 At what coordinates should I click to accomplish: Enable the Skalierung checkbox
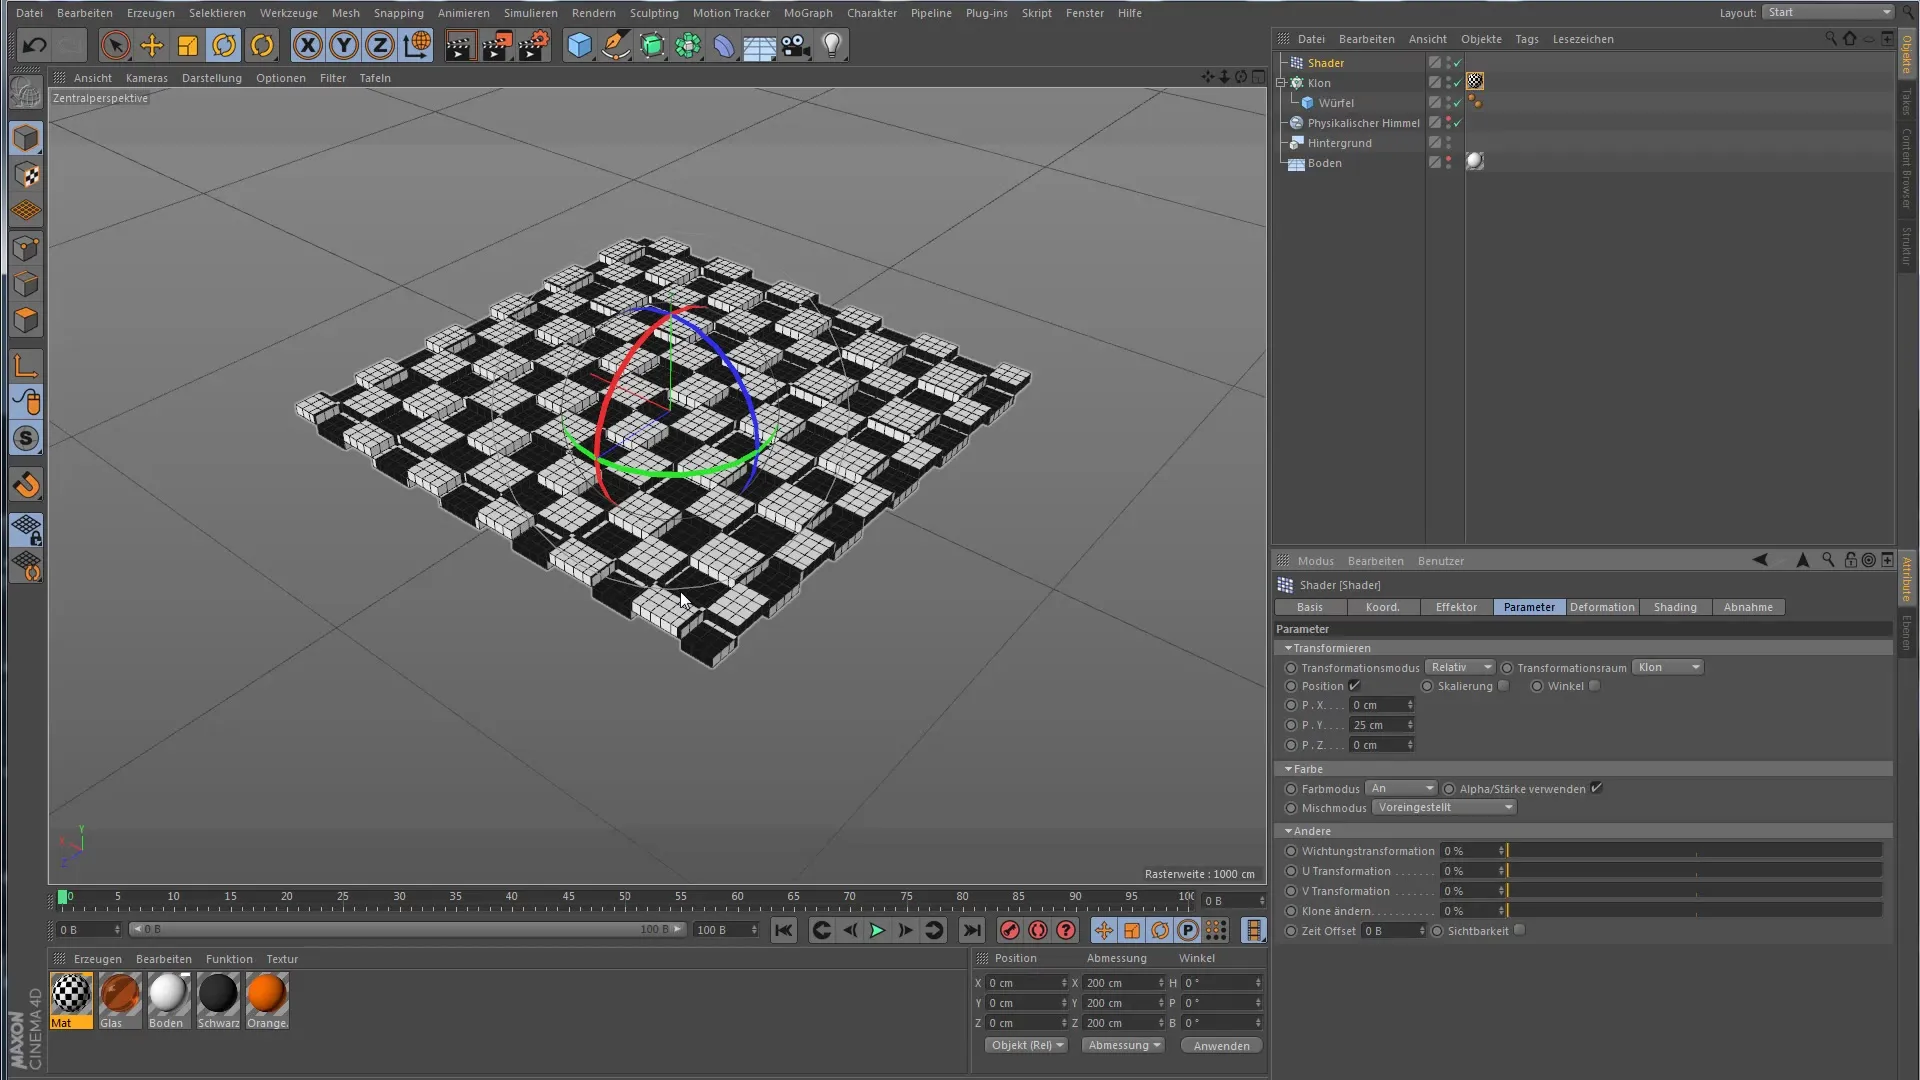tap(1504, 686)
